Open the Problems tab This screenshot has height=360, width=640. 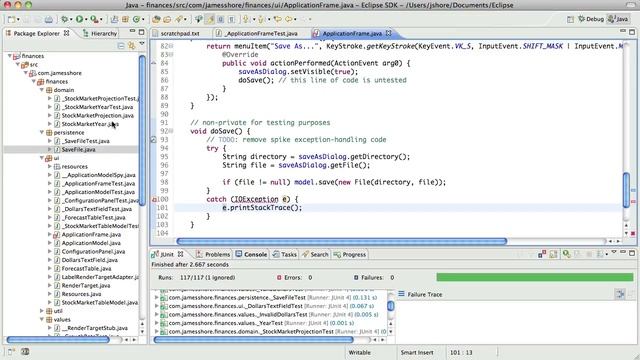pyautogui.click(x=213, y=254)
